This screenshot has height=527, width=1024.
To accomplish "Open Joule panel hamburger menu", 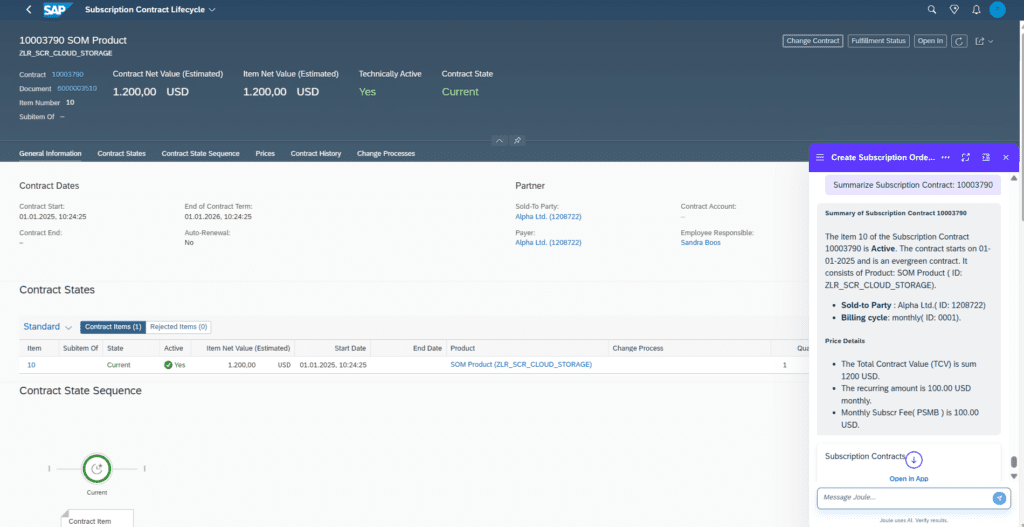I will (820, 157).
